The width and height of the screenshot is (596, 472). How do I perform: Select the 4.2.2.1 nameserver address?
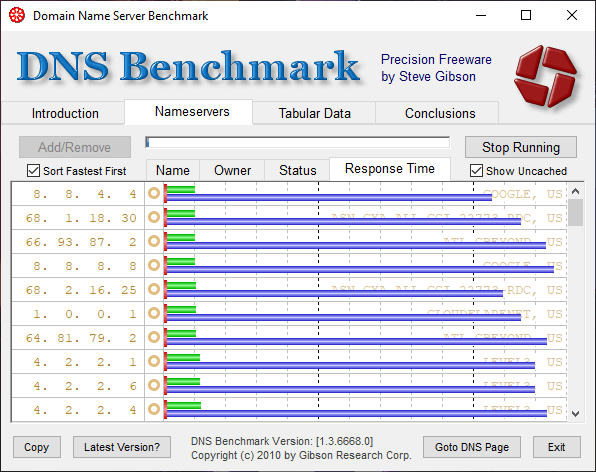pos(84,361)
